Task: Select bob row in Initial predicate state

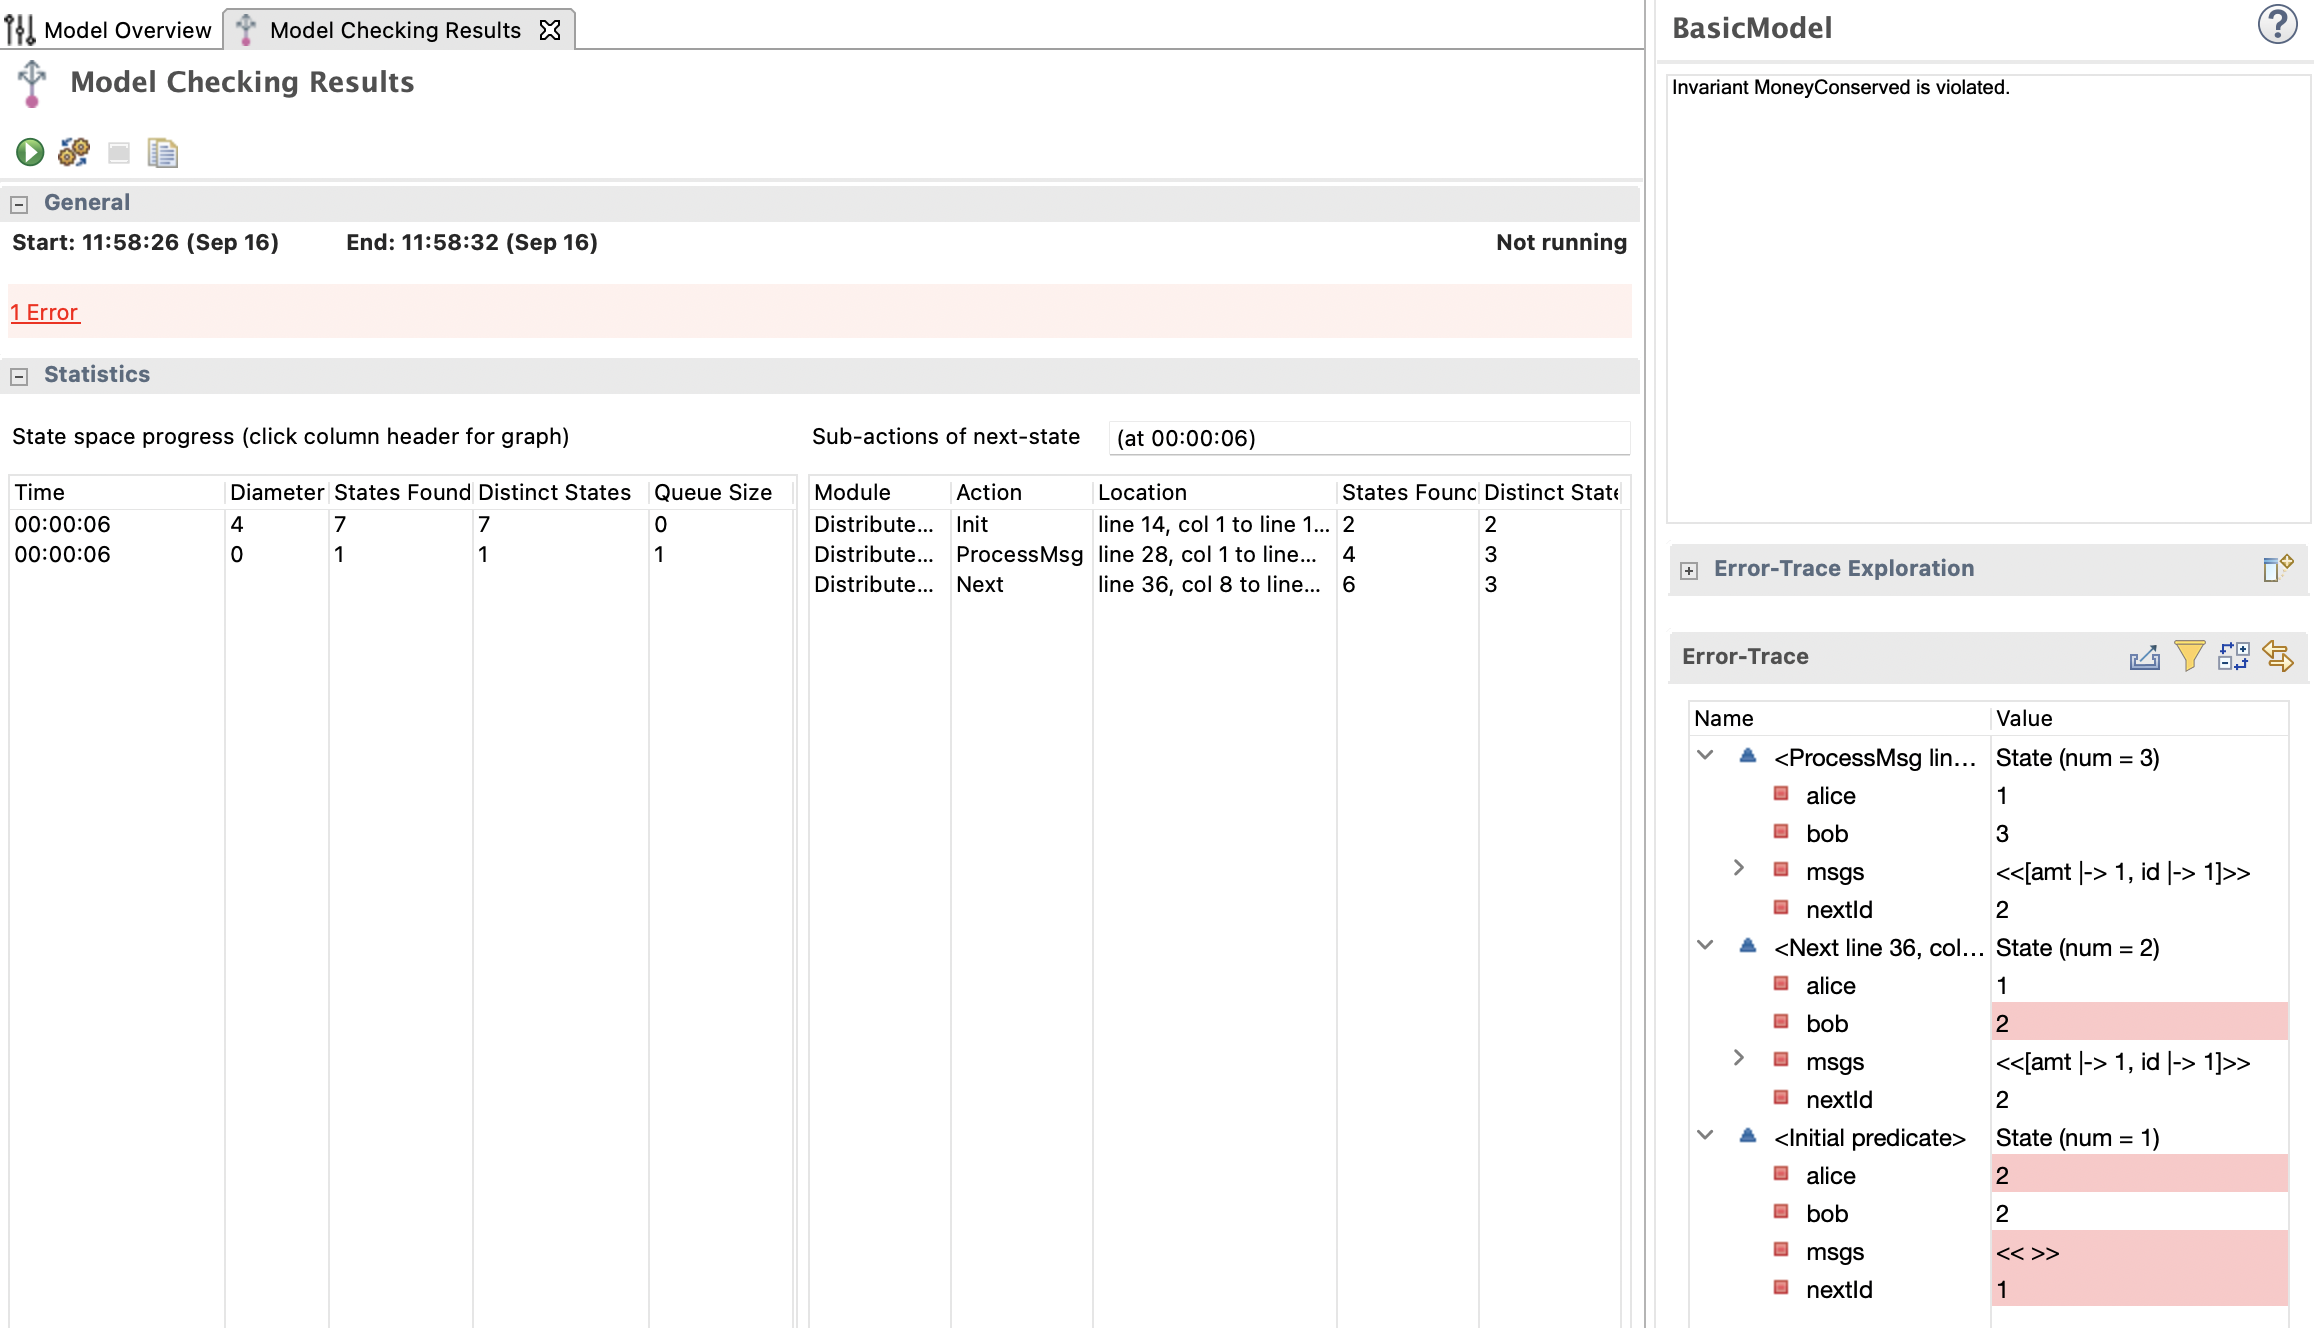Action: [x=1989, y=1213]
